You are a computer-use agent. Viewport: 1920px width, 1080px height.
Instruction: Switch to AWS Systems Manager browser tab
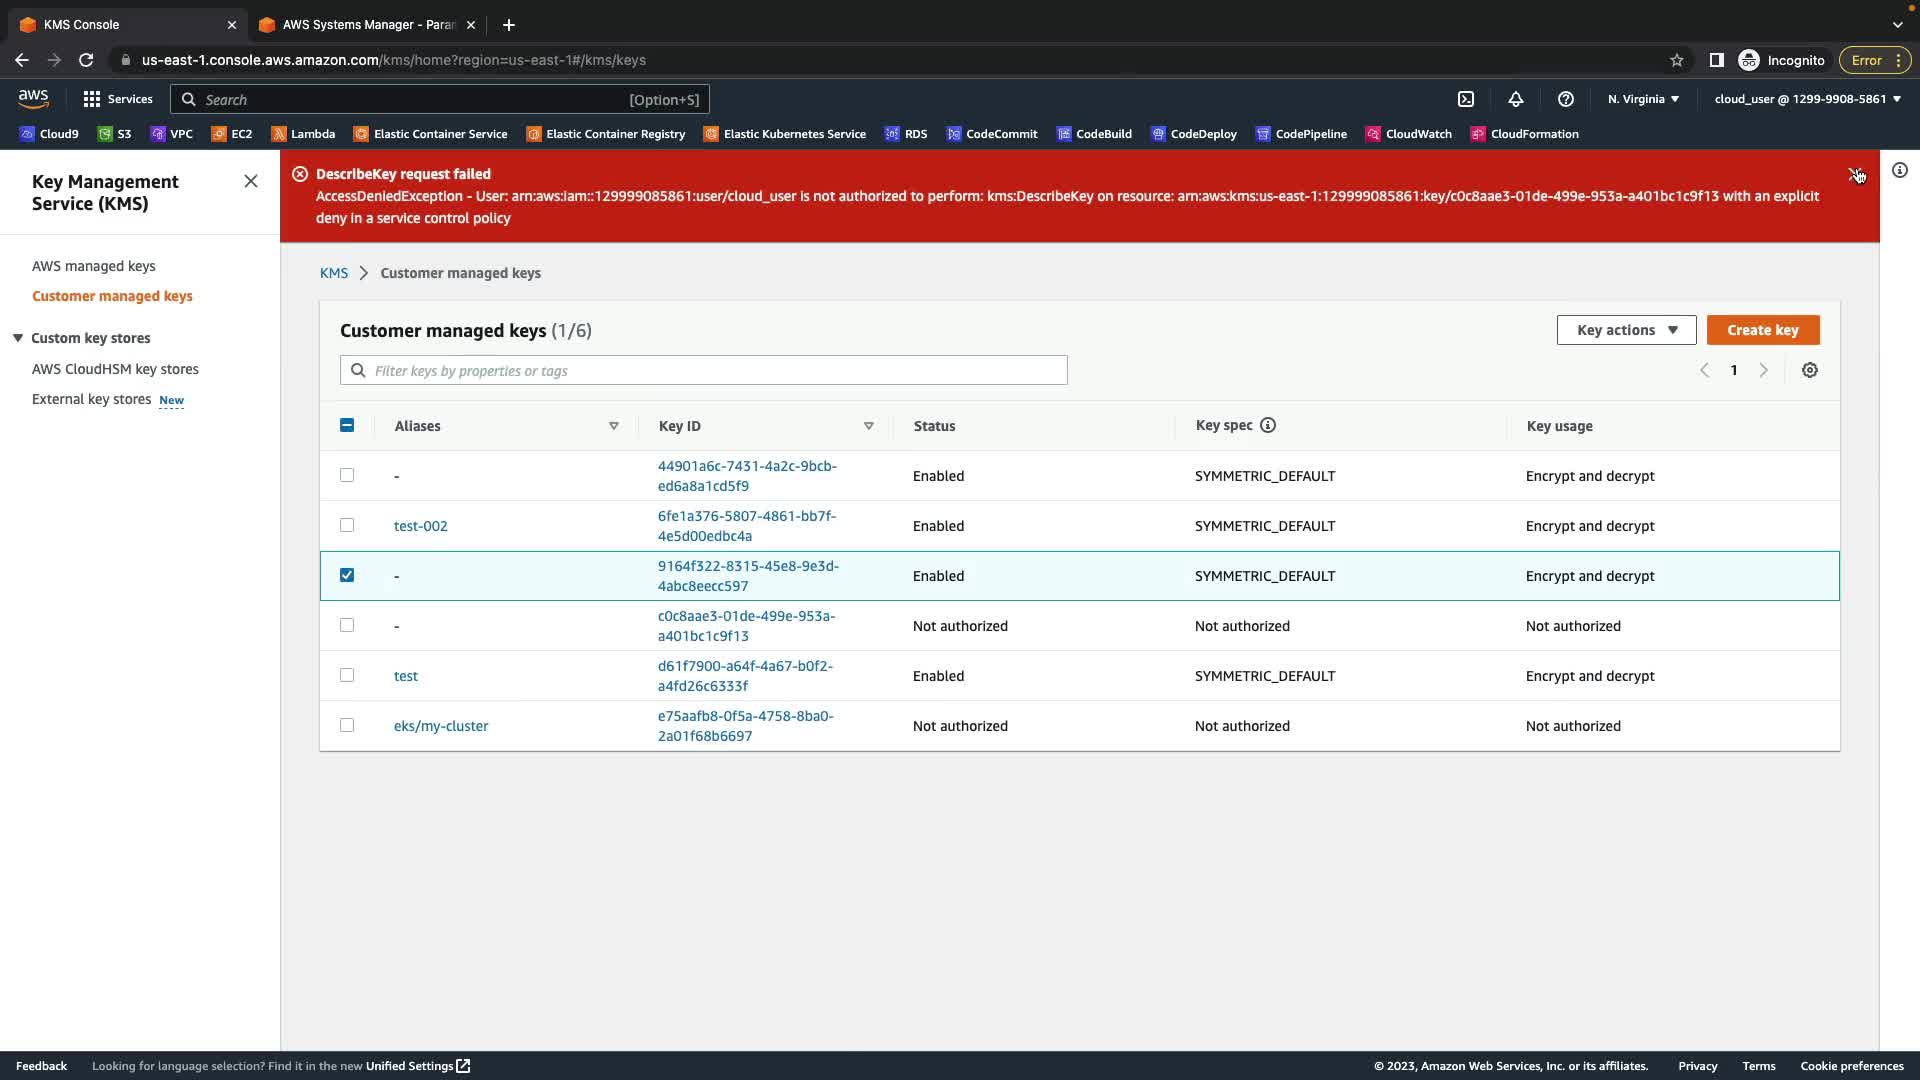(368, 25)
